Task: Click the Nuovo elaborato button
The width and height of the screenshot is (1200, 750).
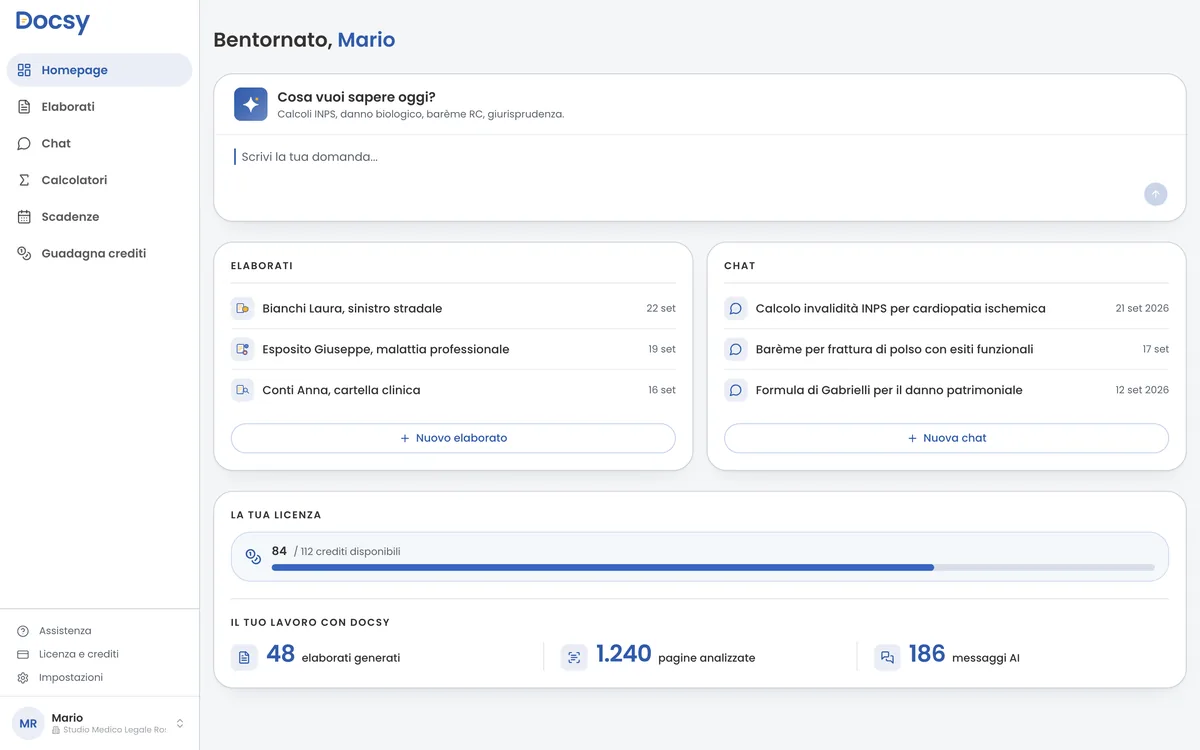Action: tap(453, 438)
